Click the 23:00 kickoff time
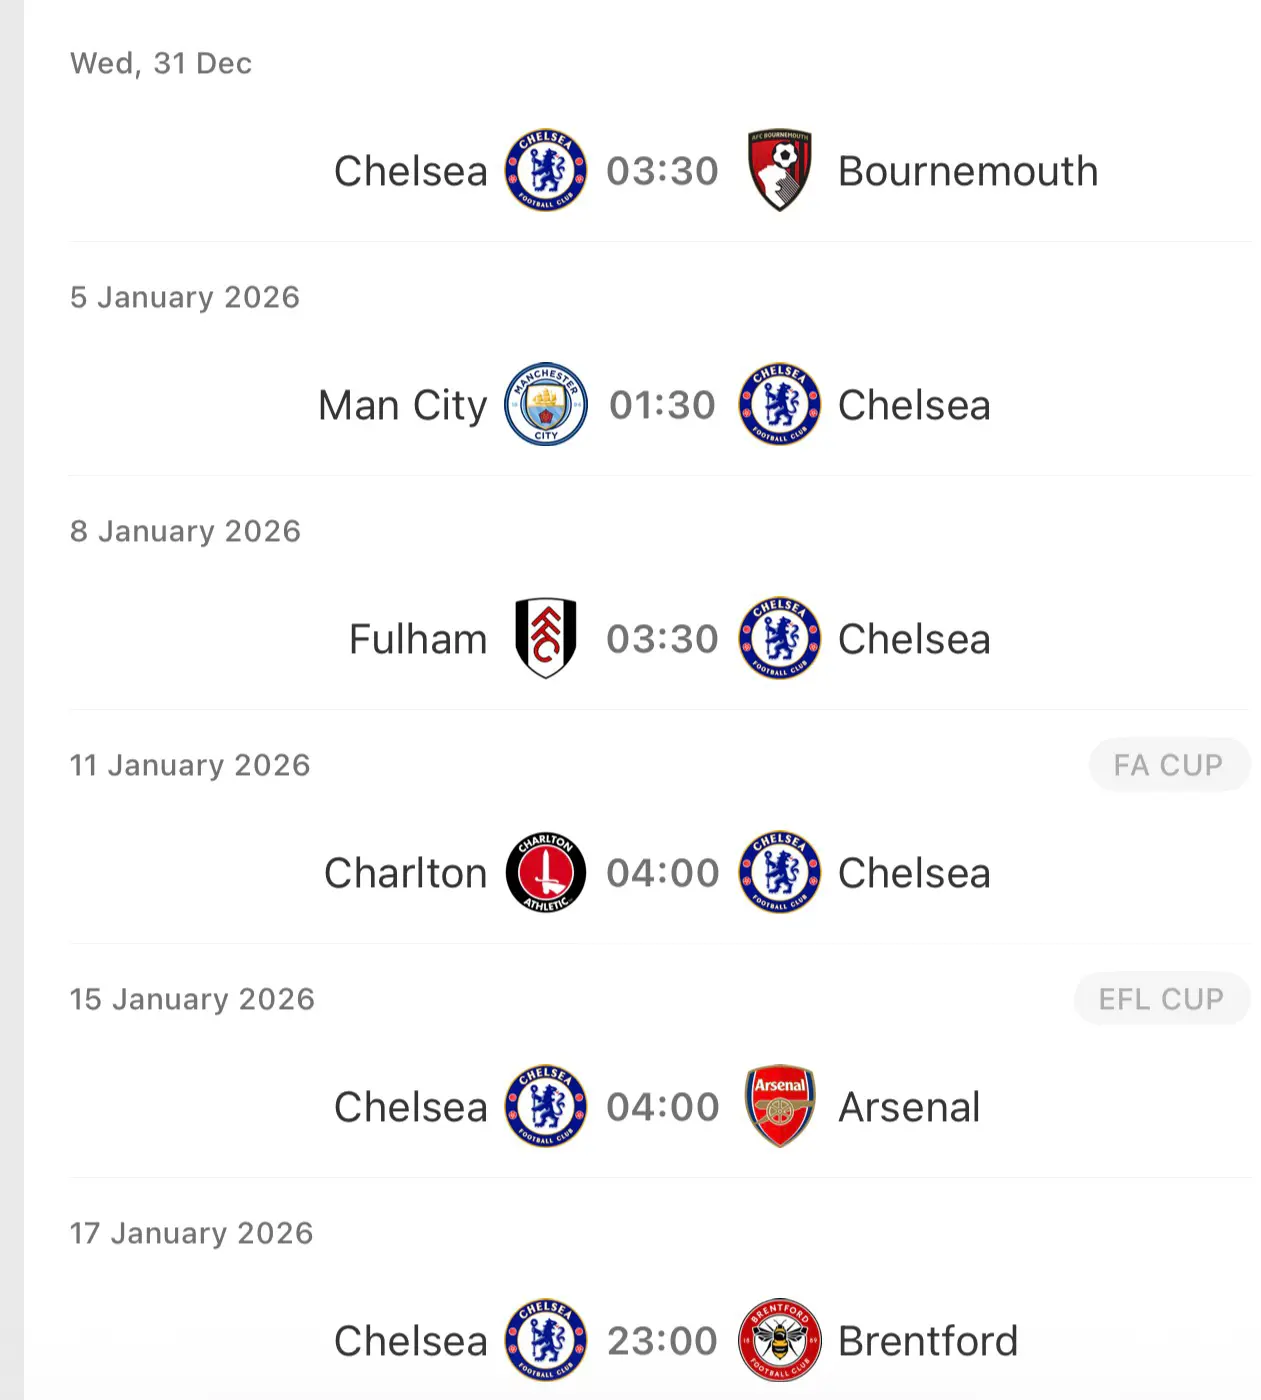 663,1341
